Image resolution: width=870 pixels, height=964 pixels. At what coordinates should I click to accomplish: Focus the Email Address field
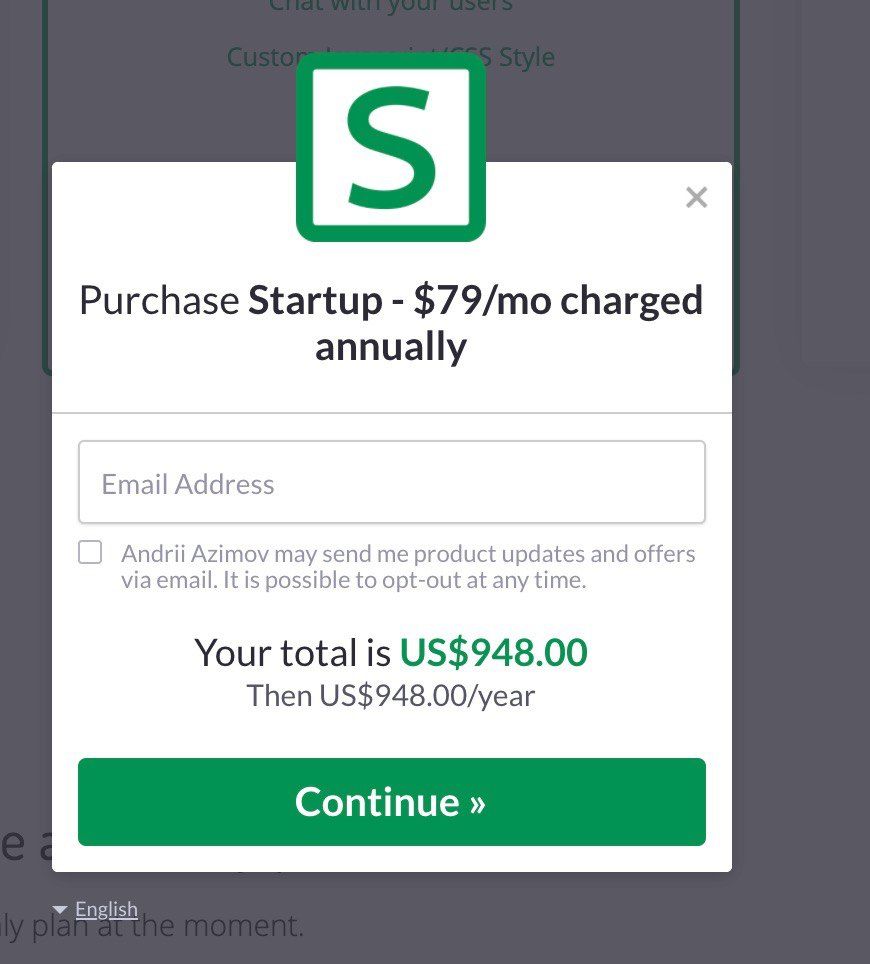392,482
